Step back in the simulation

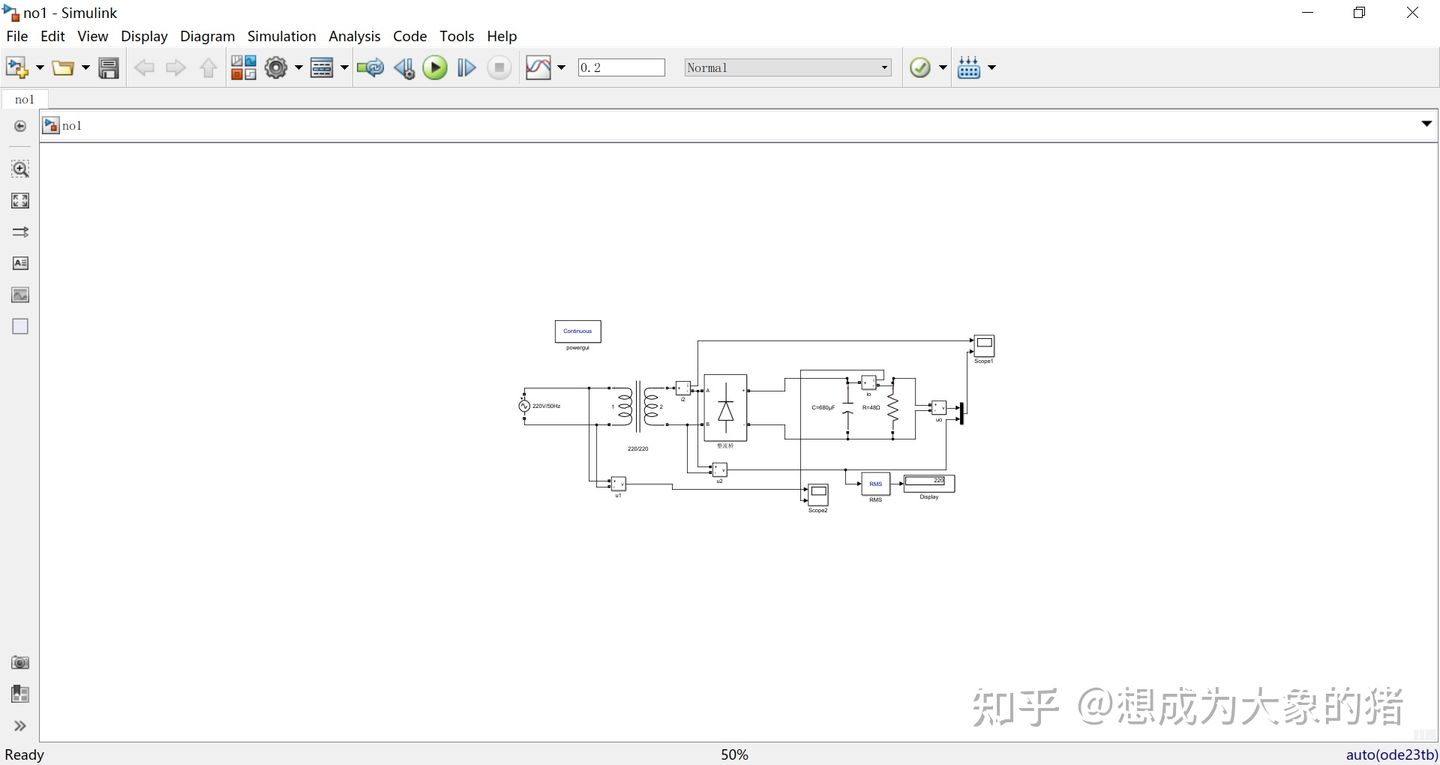[x=404, y=67]
